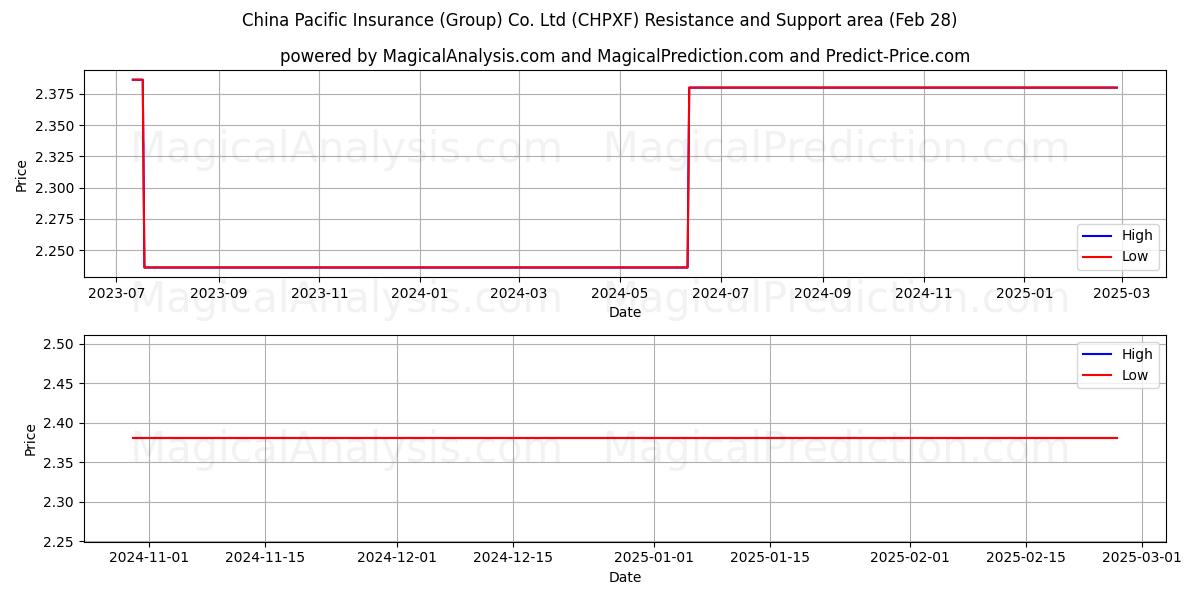1200x600 pixels.
Task: Click the 2025-01 tick on upper chart
Action: click(x=1024, y=294)
